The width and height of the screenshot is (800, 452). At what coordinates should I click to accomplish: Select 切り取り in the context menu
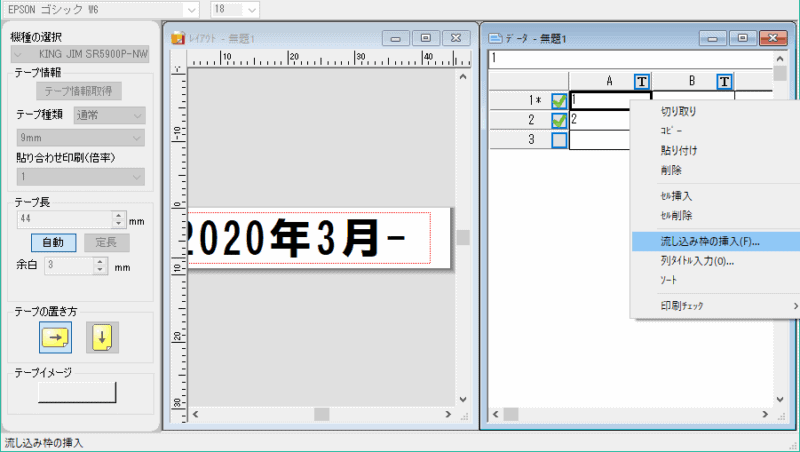coord(679,111)
